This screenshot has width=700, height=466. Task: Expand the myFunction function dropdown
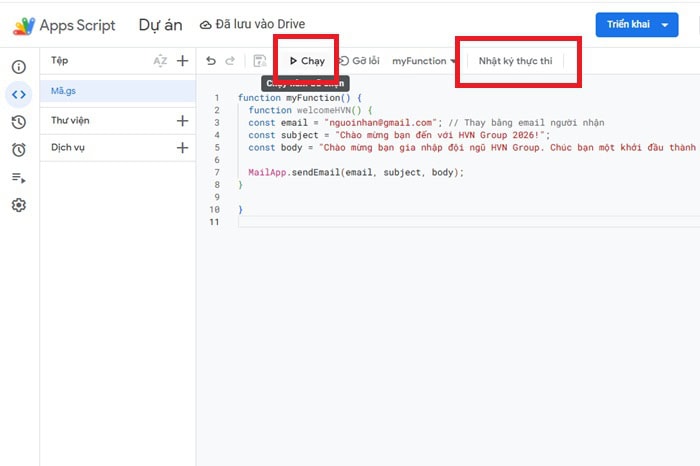(x=425, y=61)
